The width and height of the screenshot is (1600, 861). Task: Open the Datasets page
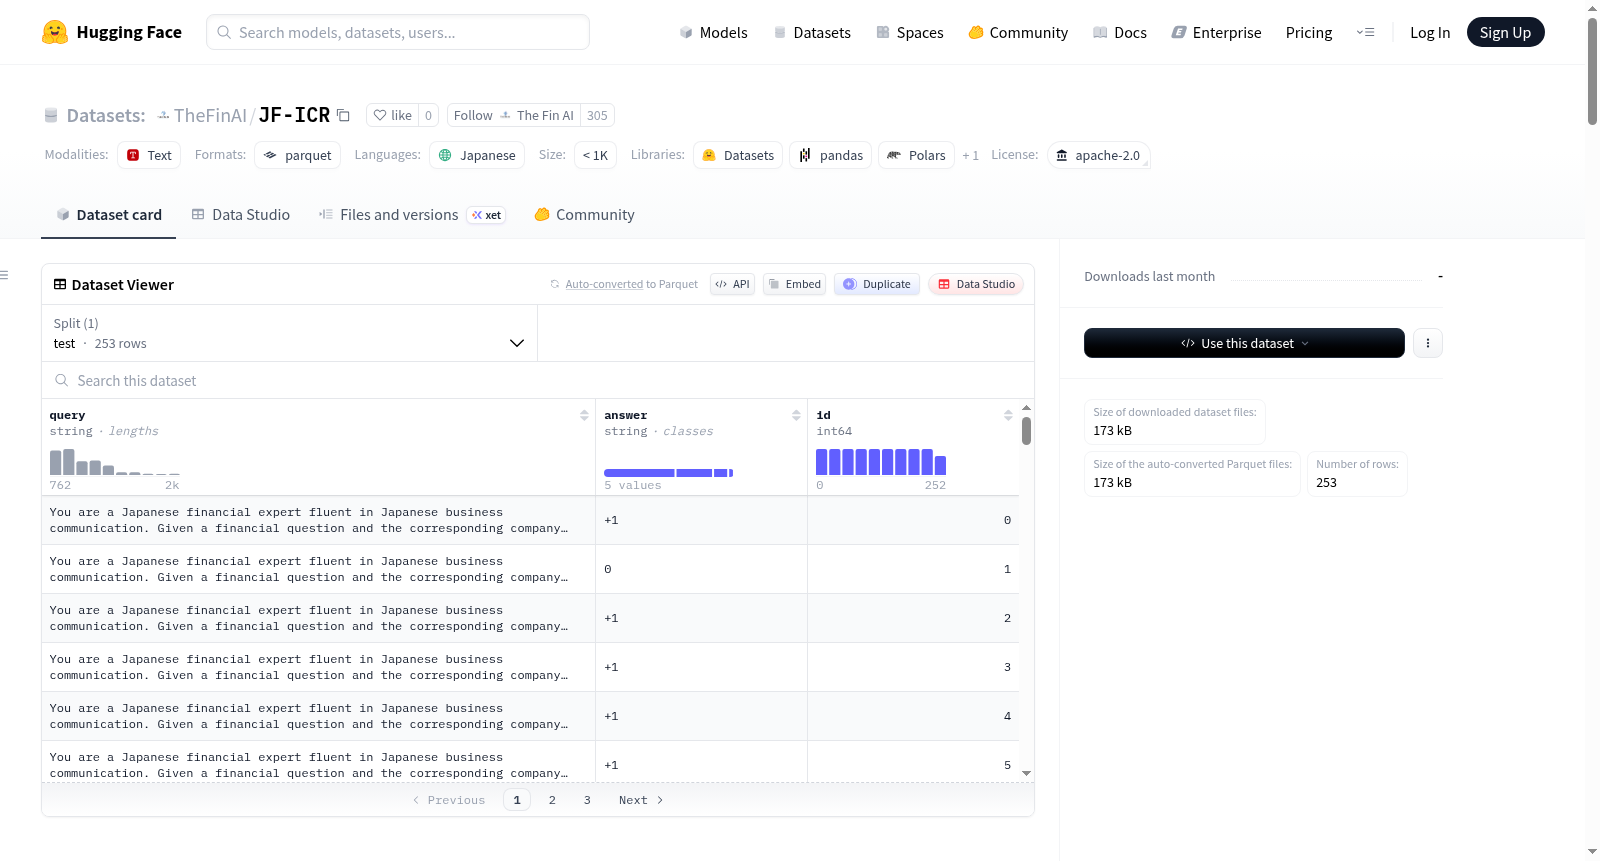[812, 32]
